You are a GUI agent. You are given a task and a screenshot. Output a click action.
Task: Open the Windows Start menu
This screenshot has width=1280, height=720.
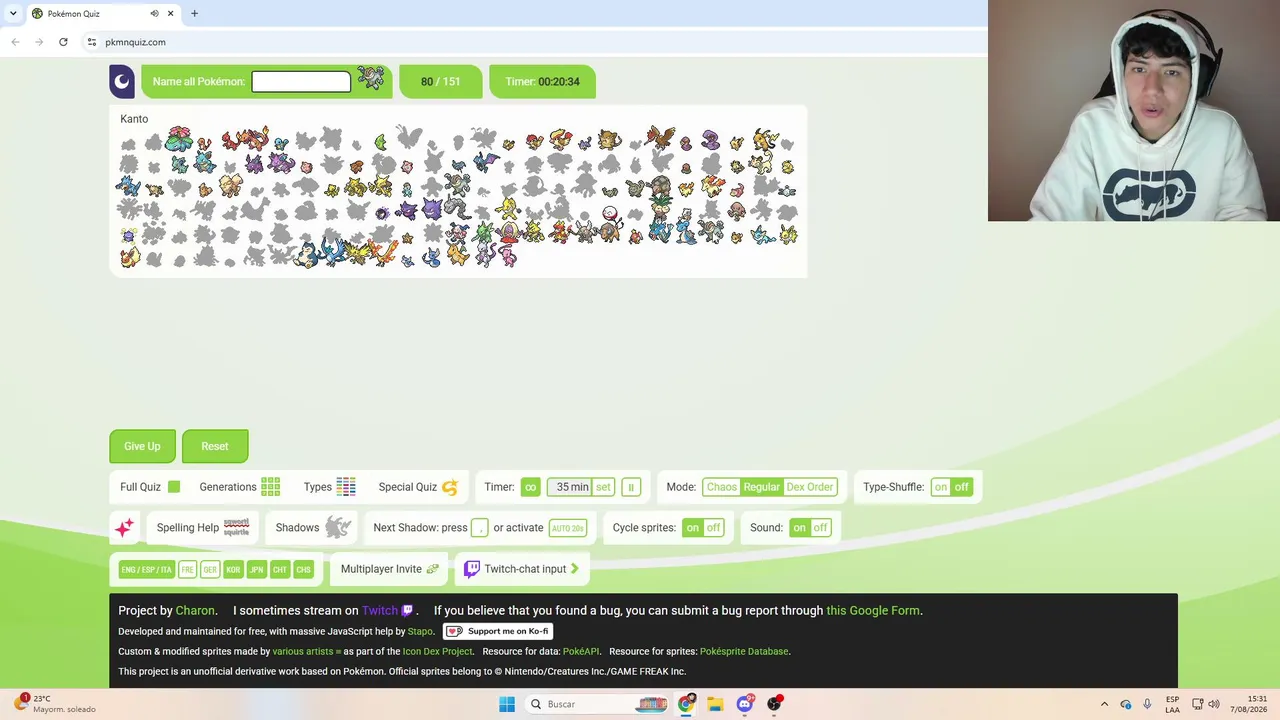(x=507, y=704)
